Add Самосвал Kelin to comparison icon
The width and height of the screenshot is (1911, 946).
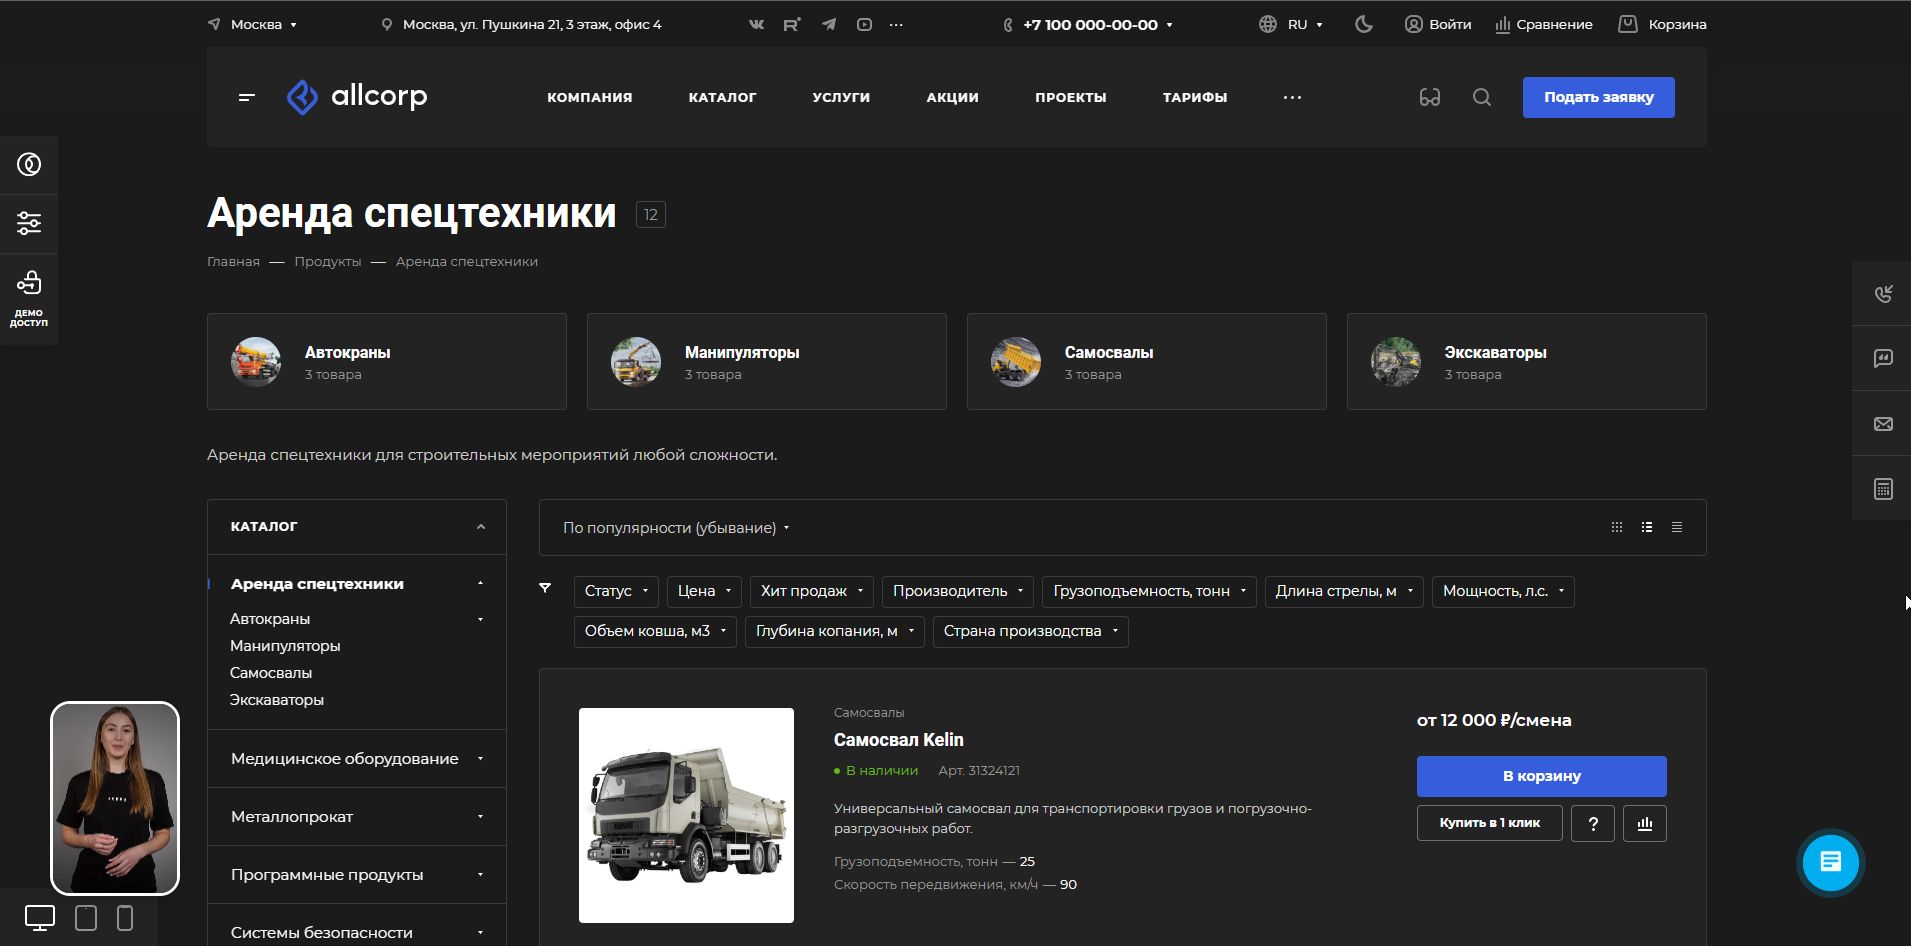[1645, 823]
